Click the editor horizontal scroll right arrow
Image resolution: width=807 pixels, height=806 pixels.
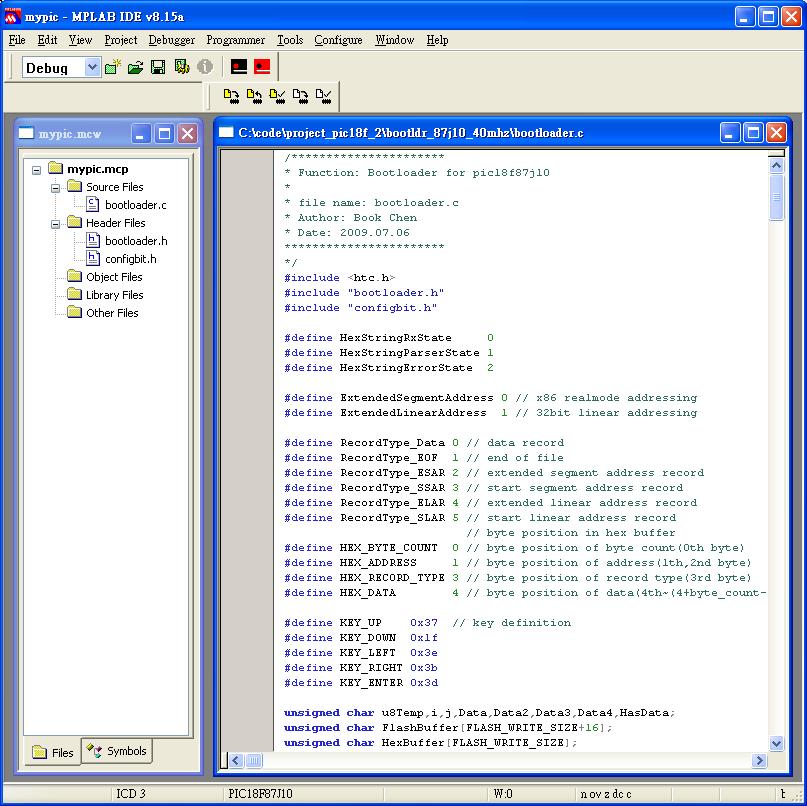759,760
